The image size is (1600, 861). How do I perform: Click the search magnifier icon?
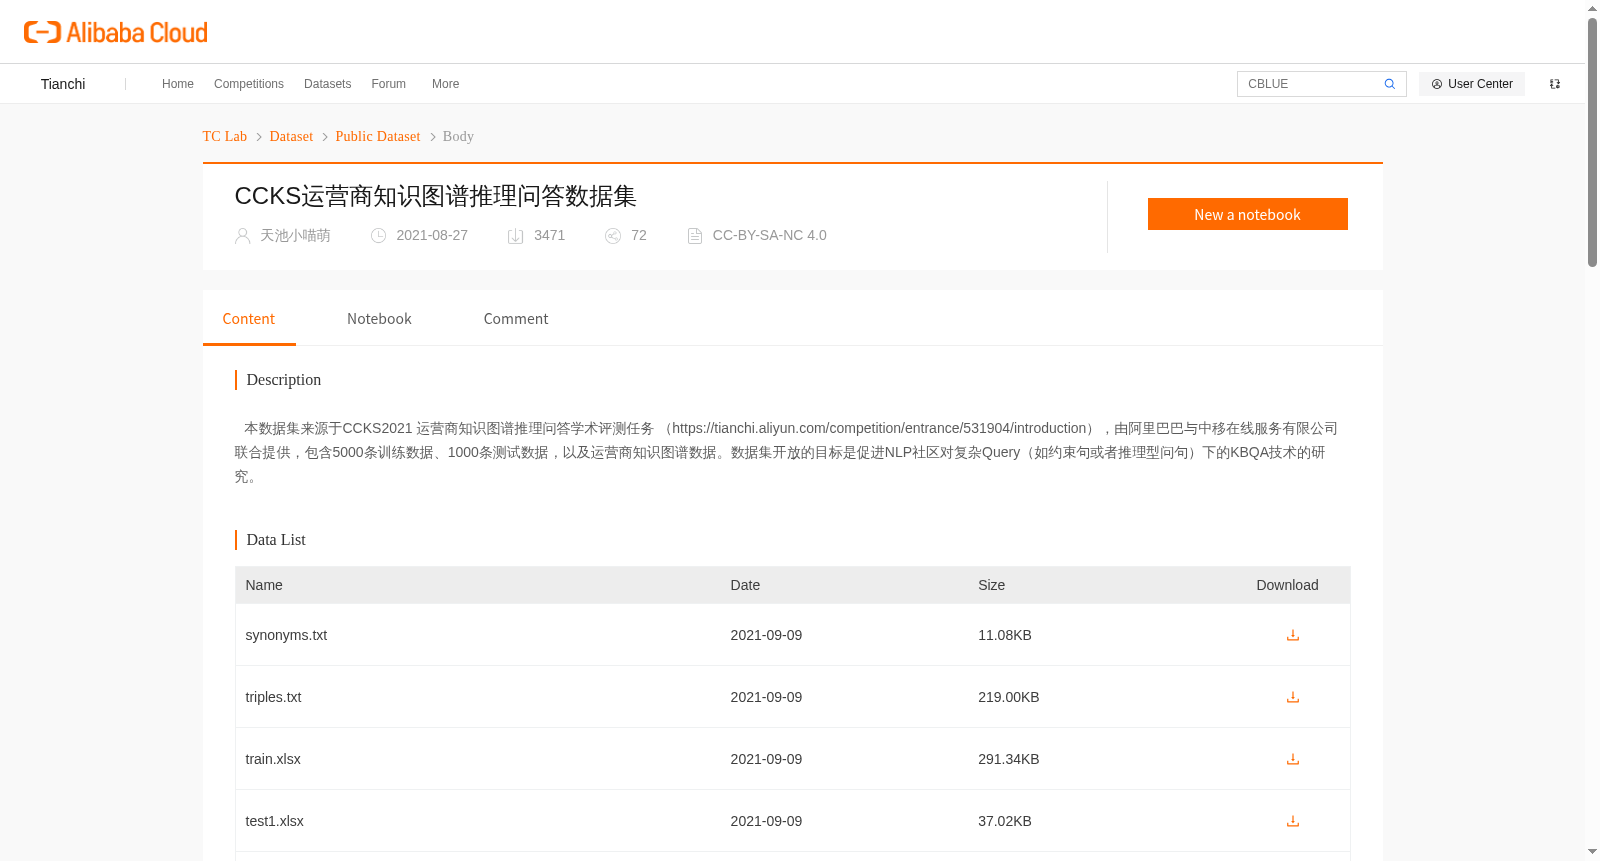pos(1389,84)
